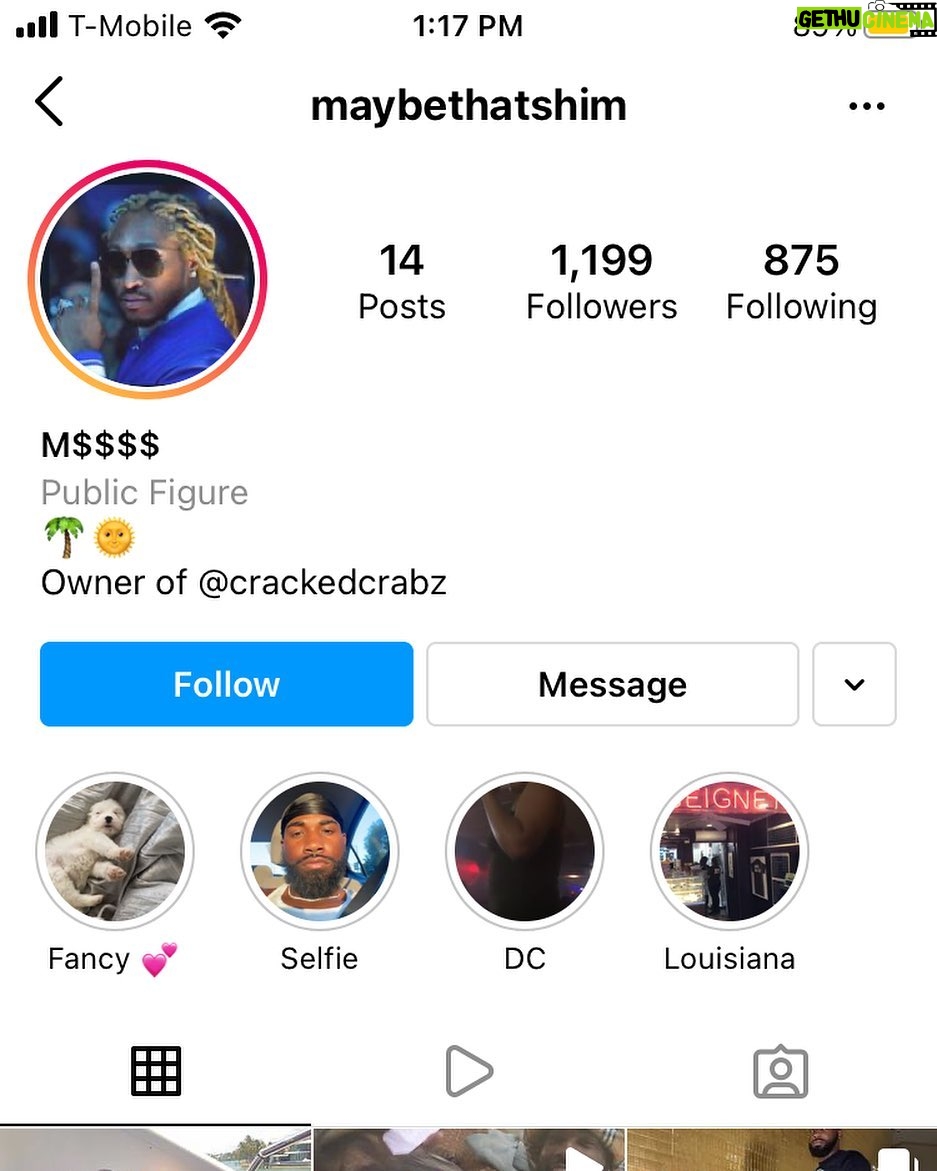Screen dimensions: 937x1171
Task: View the Fancy story highlight
Action: click(115, 851)
